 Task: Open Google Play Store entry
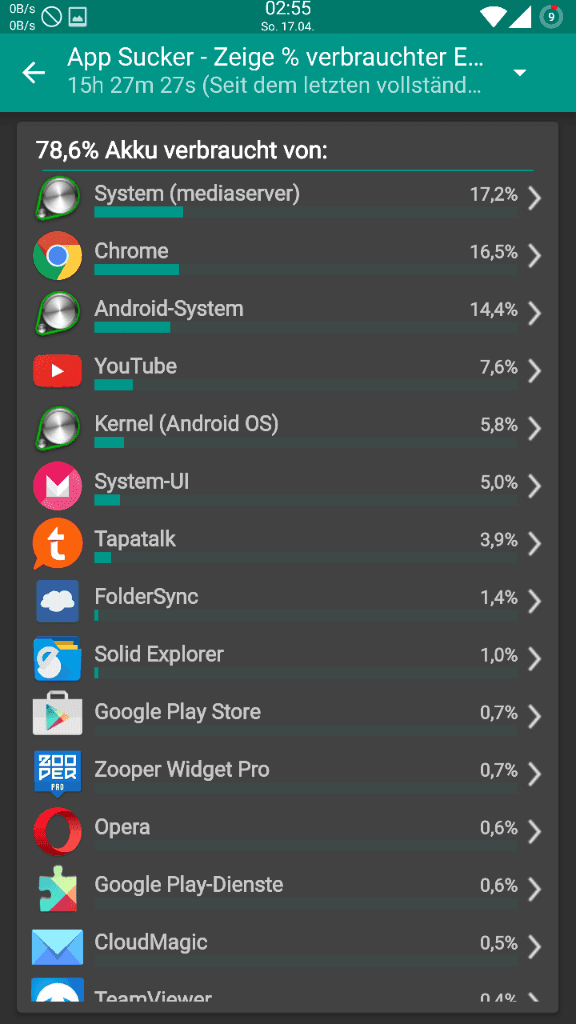(x=288, y=716)
